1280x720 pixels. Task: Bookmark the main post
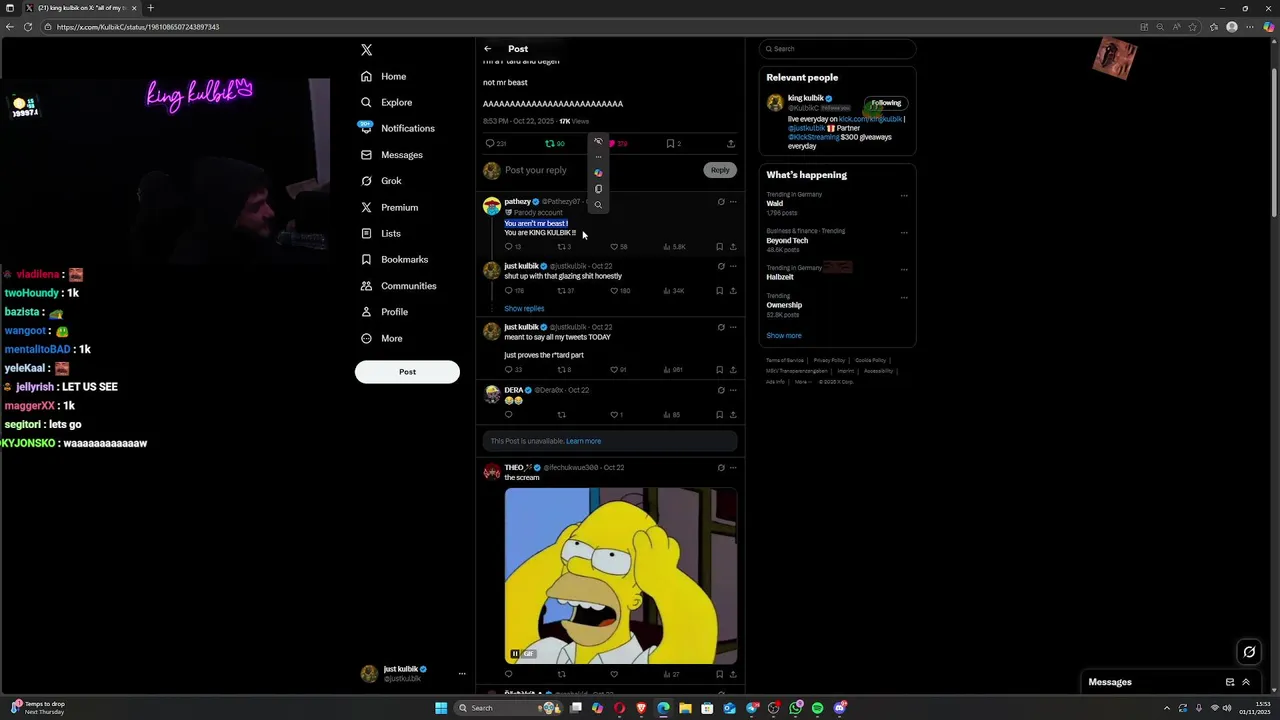tap(673, 144)
